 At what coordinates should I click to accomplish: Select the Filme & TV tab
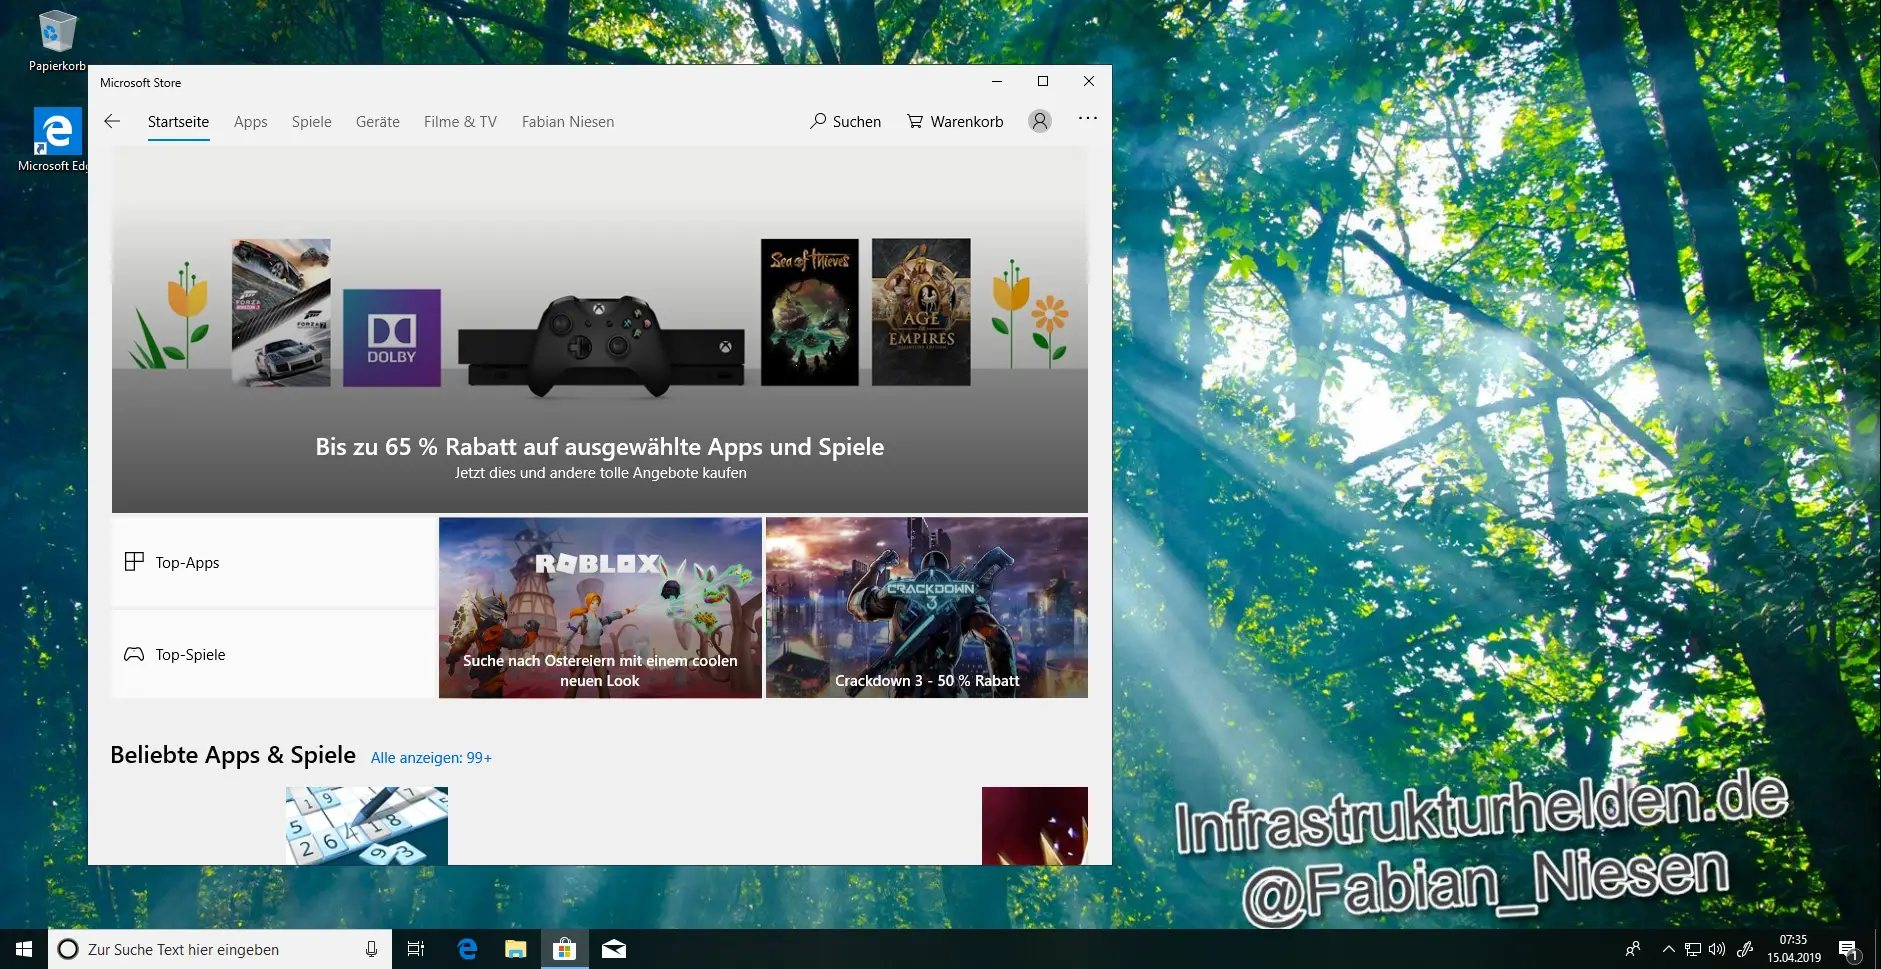tap(460, 122)
